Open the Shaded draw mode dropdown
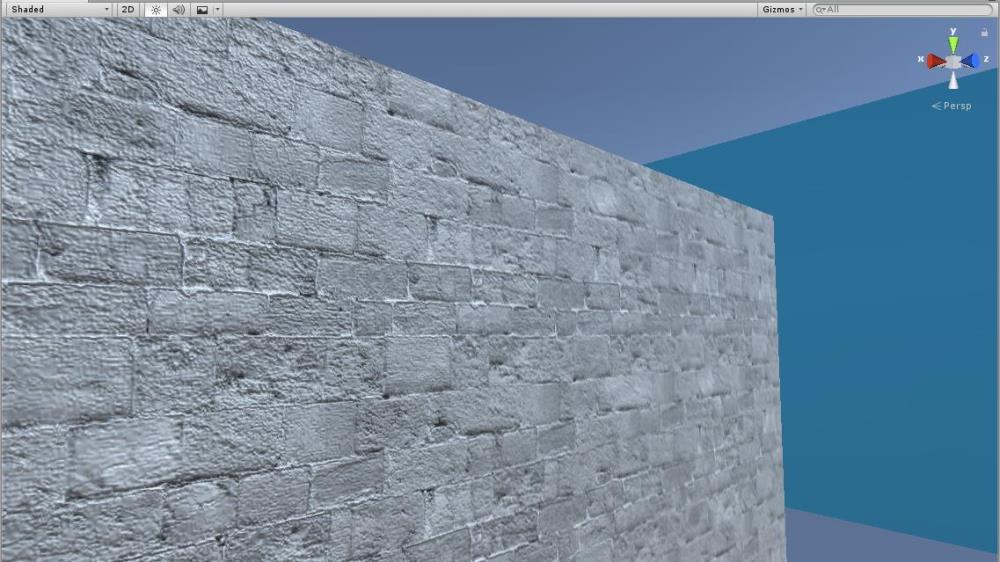 59,10
